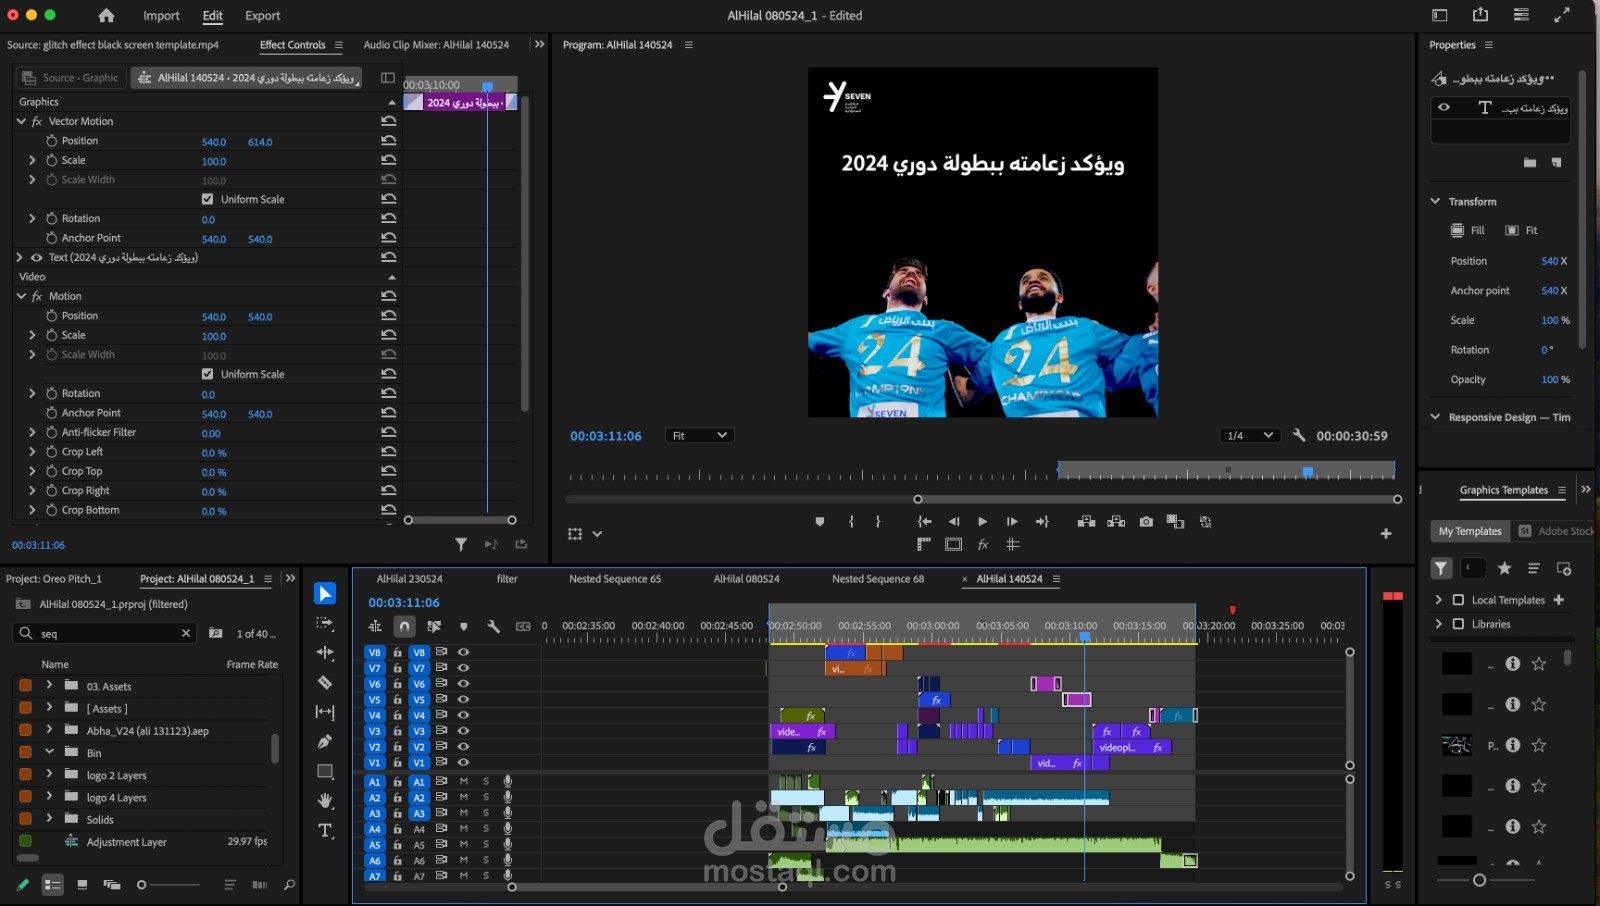The height and width of the screenshot is (906, 1600).
Task: Open the 1/4 playback resolution dropdown
Action: click(x=1250, y=436)
